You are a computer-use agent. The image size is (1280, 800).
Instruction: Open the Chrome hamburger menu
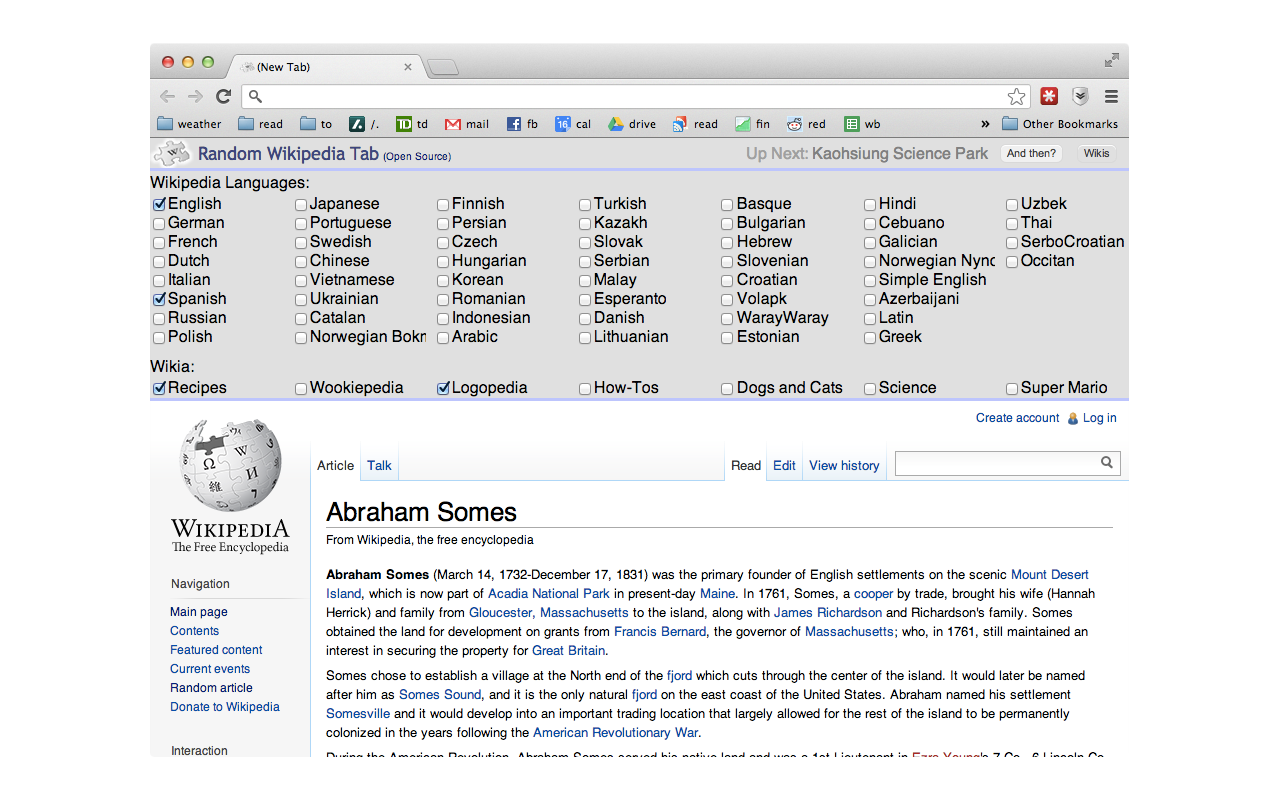click(x=1111, y=97)
